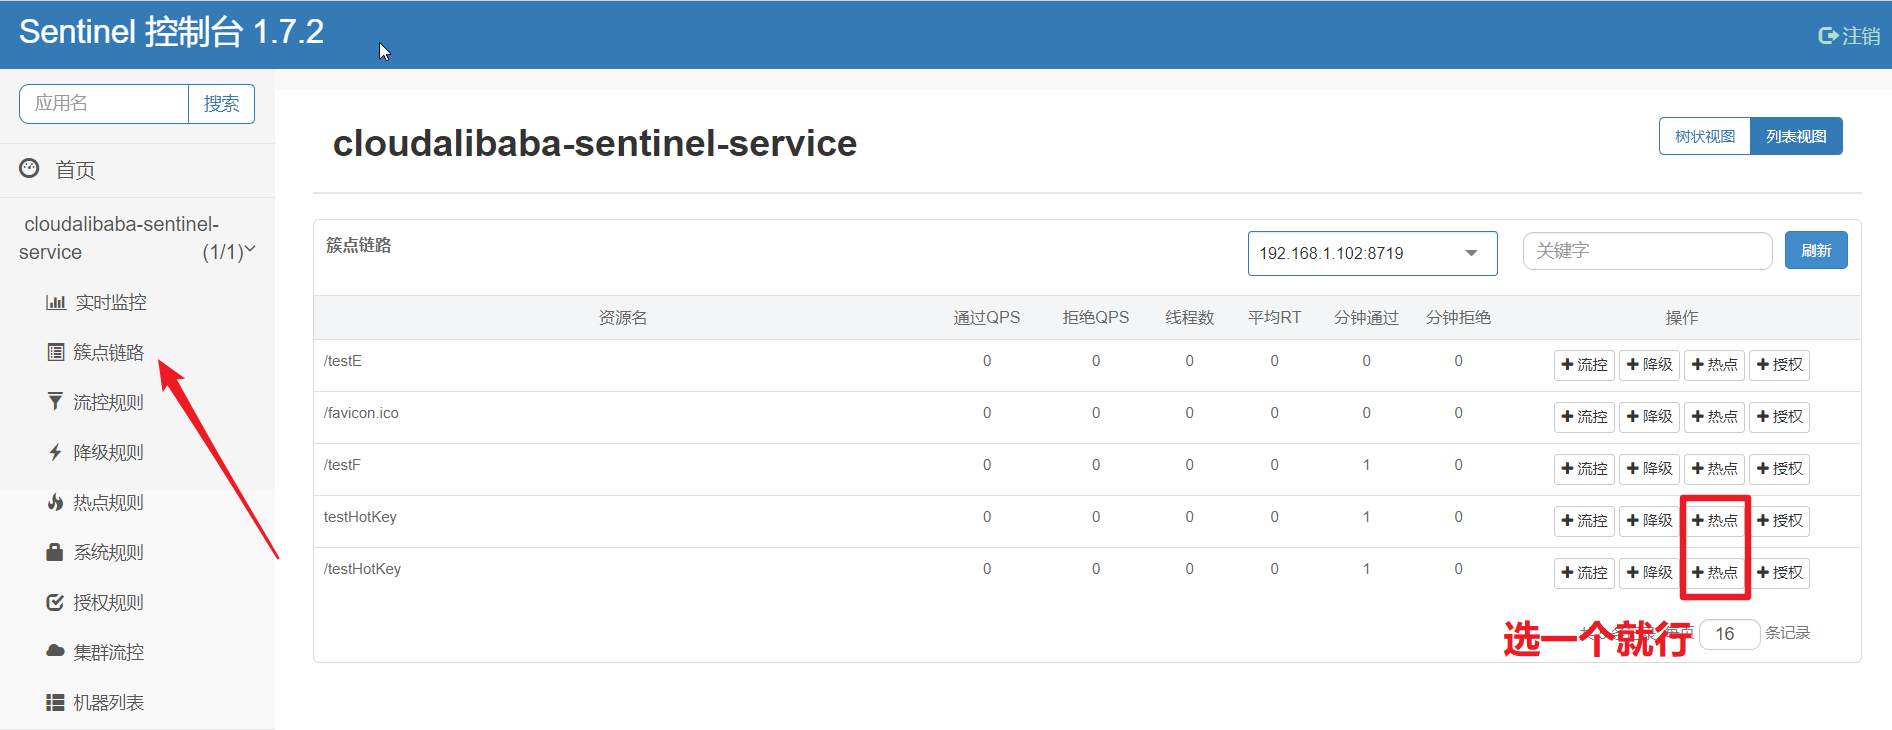
Task: Click the lightning bolt icon beside 降级规则
Action: [56, 452]
